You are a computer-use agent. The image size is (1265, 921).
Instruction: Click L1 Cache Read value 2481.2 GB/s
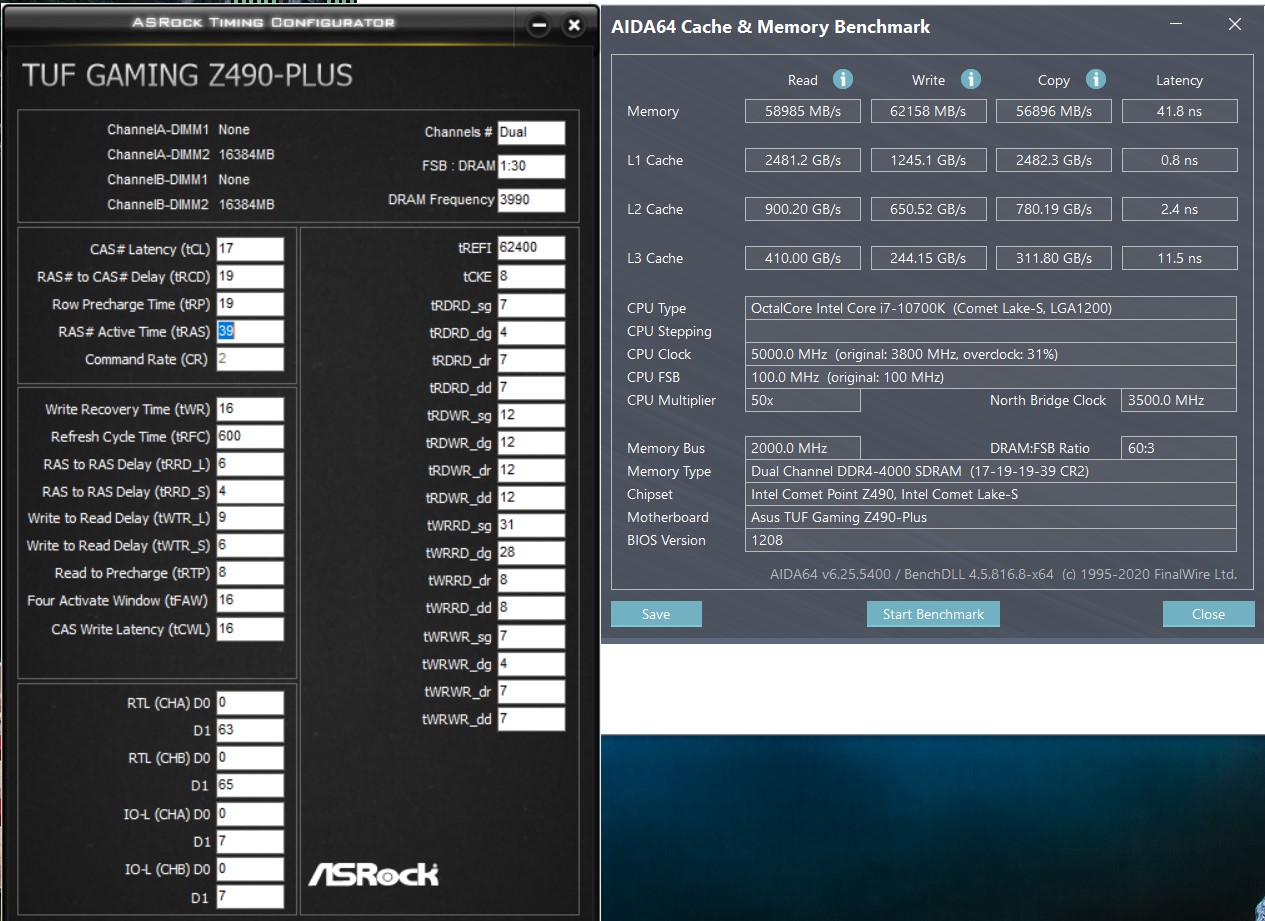point(803,160)
